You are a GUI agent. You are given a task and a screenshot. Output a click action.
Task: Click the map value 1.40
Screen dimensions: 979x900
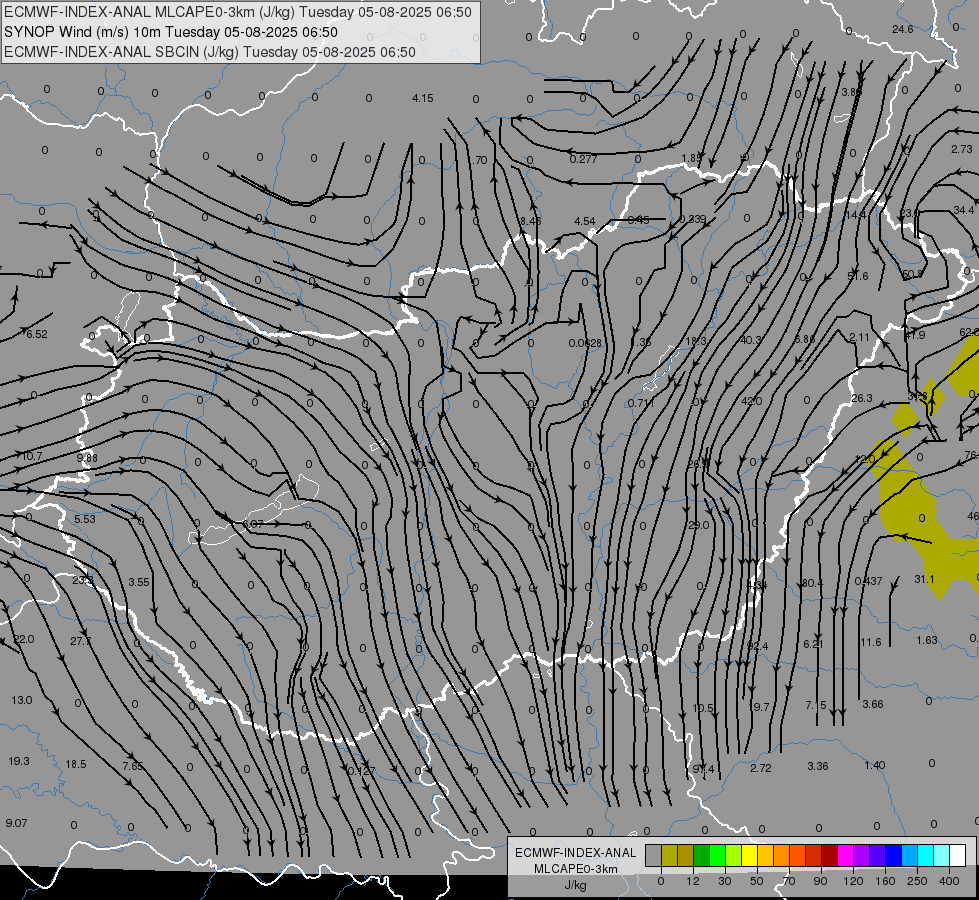point(875,764)
